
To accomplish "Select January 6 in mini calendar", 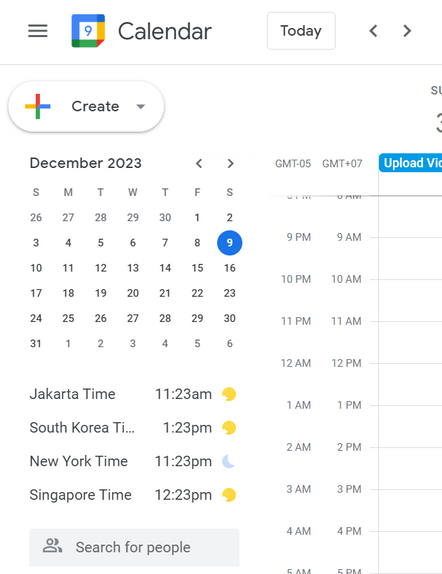I will click(230, 343).
